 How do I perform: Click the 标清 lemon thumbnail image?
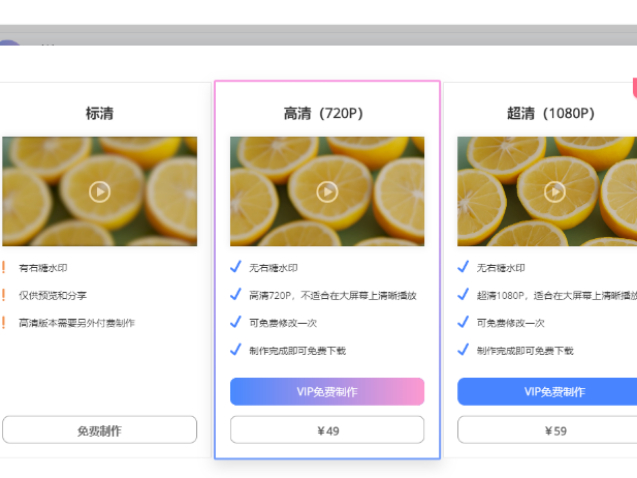(x=100, y=191)
